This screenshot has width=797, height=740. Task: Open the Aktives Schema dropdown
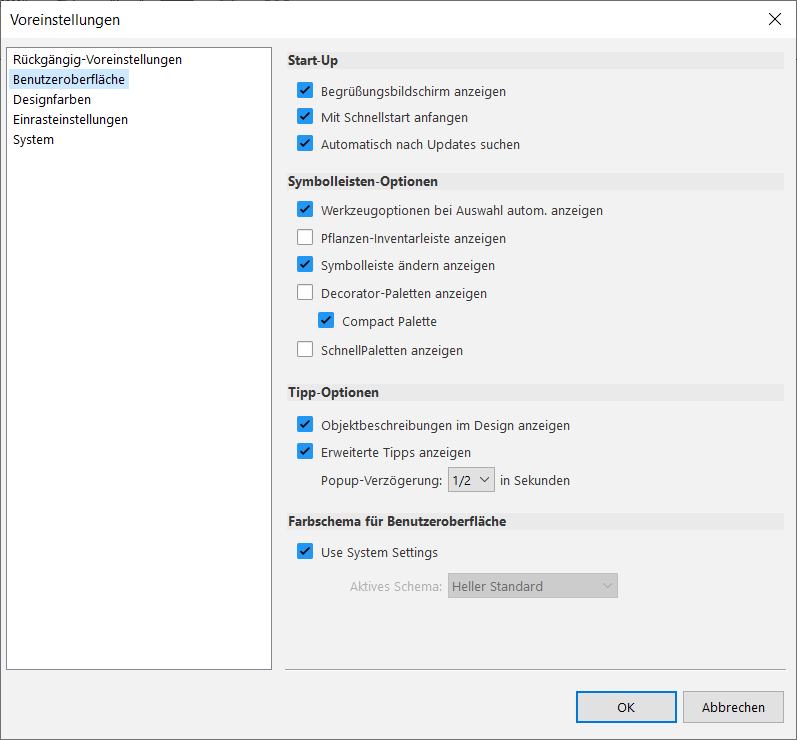[x=533, y=585]
